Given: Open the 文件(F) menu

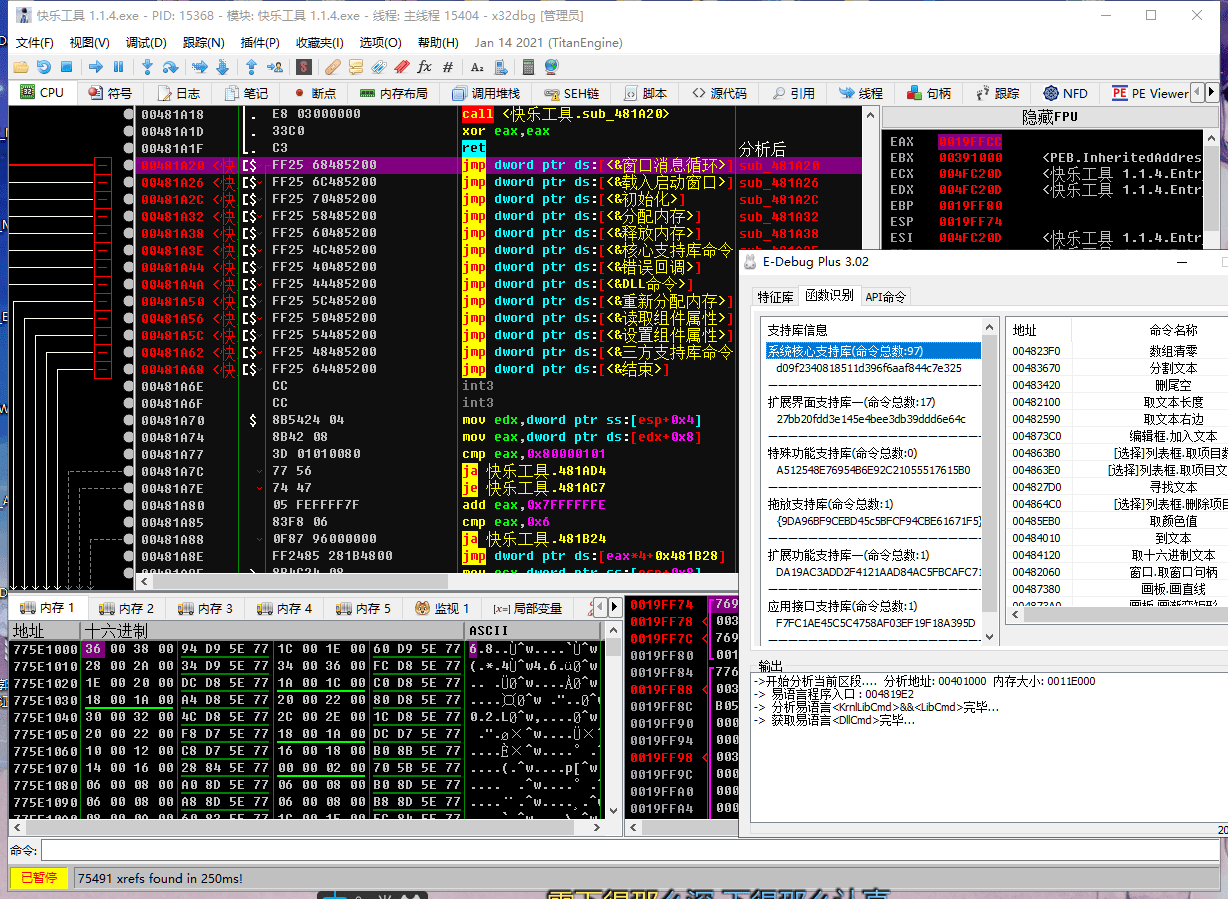Looking at the screenshot, I should pos(35,42).
